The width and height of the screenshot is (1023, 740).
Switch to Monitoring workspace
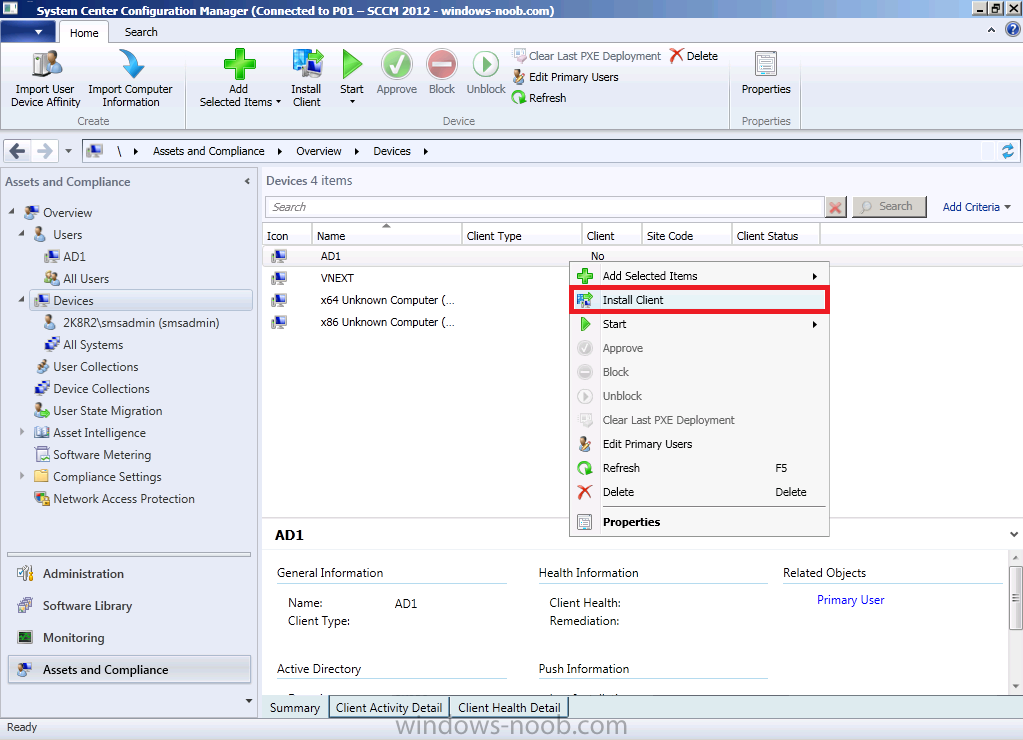coord(129,638)
